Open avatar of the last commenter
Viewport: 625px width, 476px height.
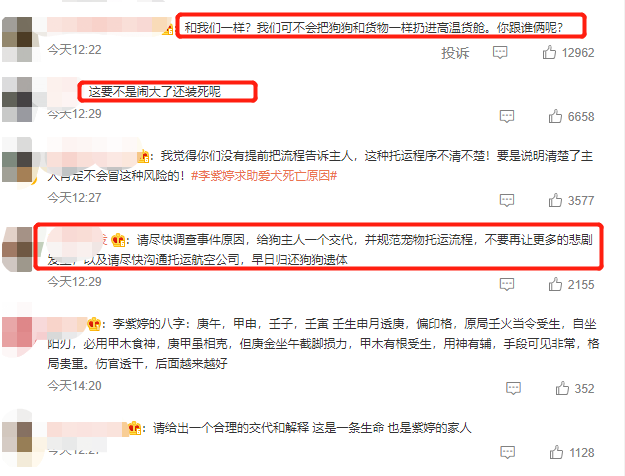tap(17, 437)
